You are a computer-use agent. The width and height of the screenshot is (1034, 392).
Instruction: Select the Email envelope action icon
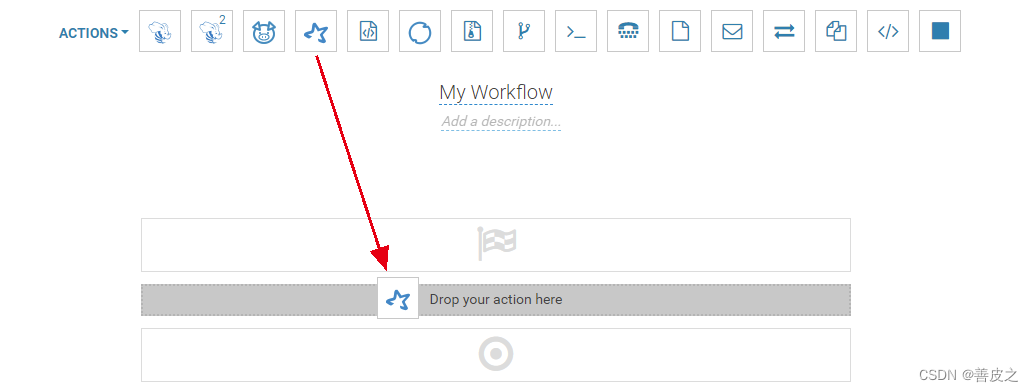pos(732,31)
